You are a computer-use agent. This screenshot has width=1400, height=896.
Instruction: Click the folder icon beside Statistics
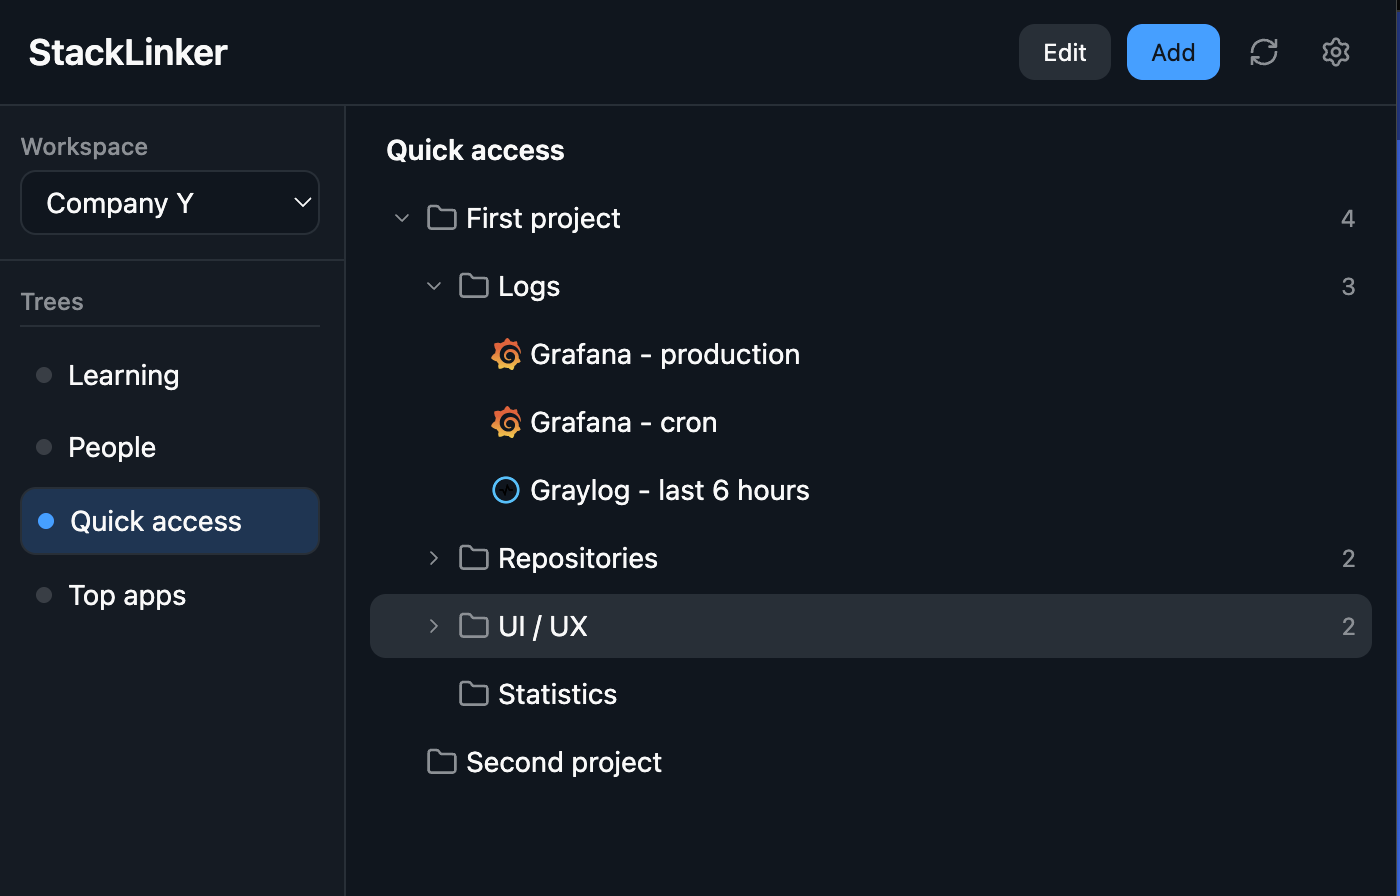(473, 694)
